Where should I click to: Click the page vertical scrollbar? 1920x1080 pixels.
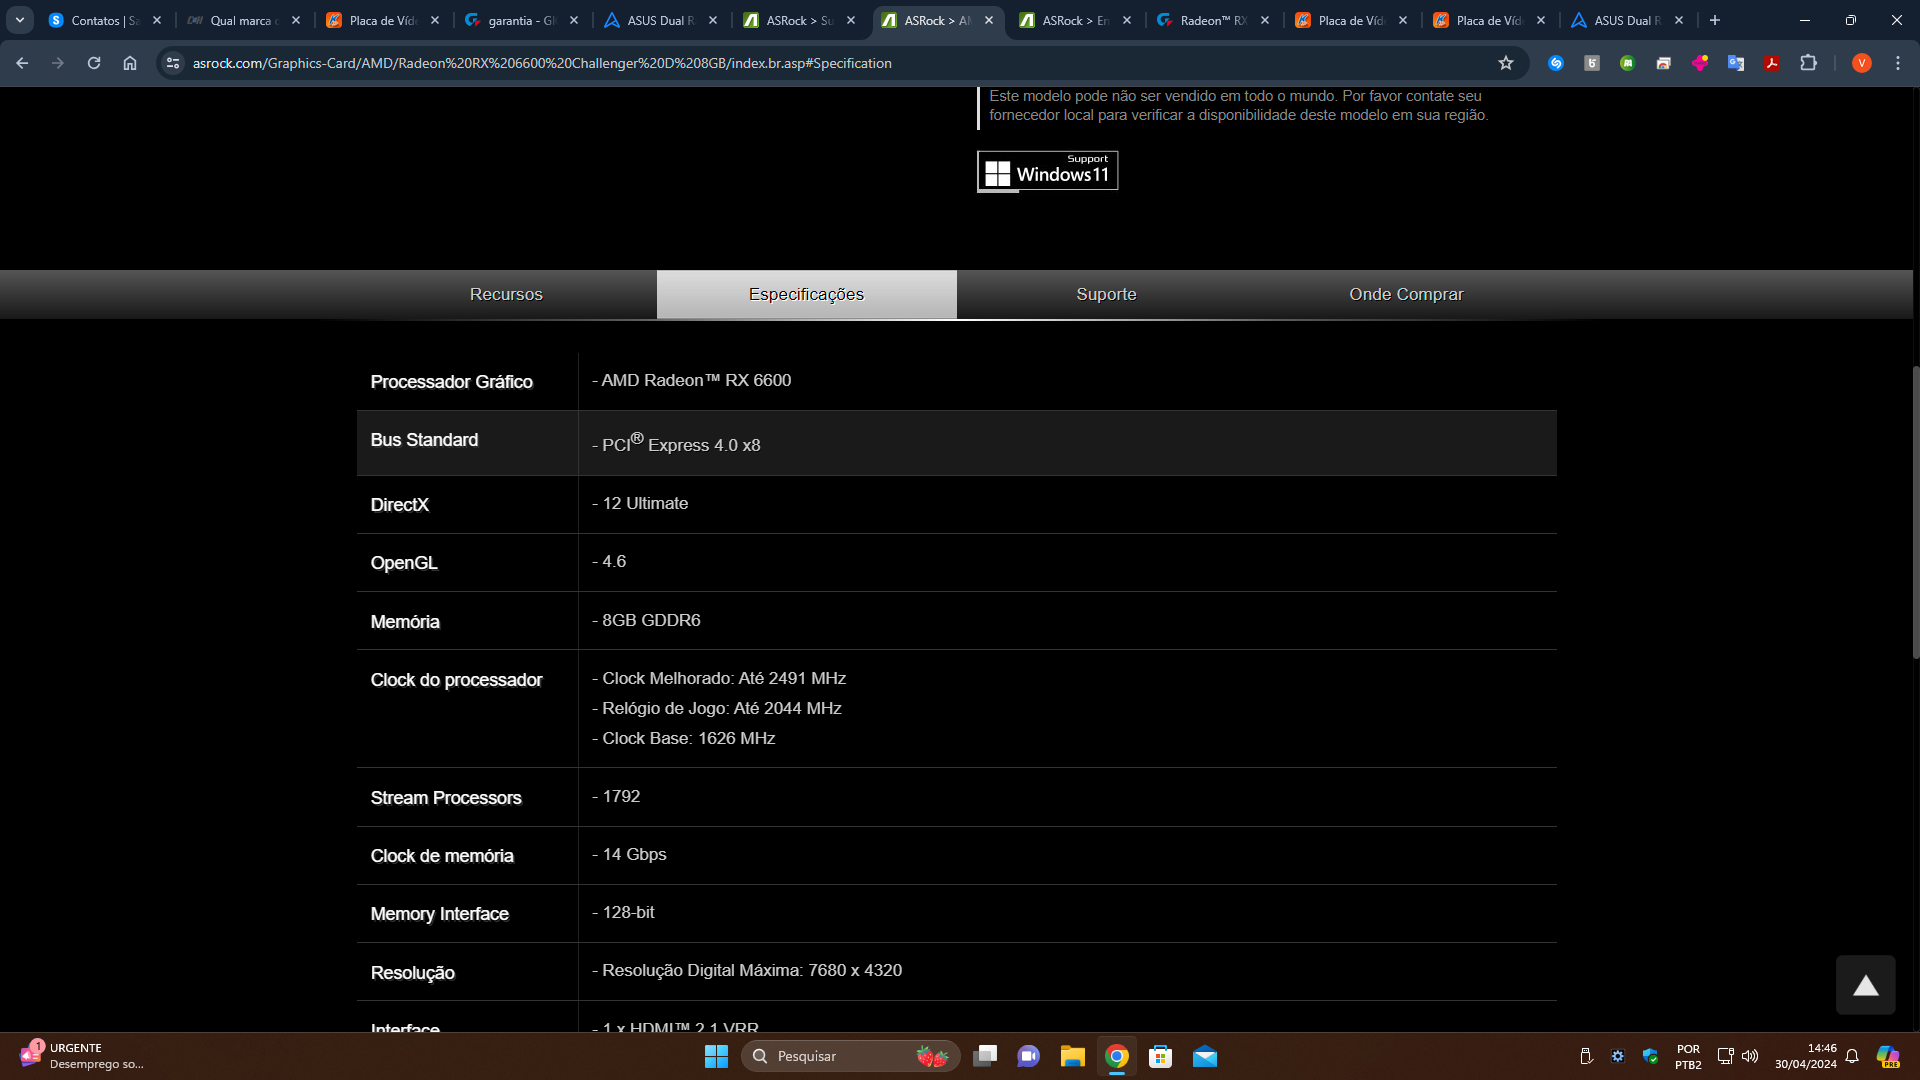click(1915, 512)
